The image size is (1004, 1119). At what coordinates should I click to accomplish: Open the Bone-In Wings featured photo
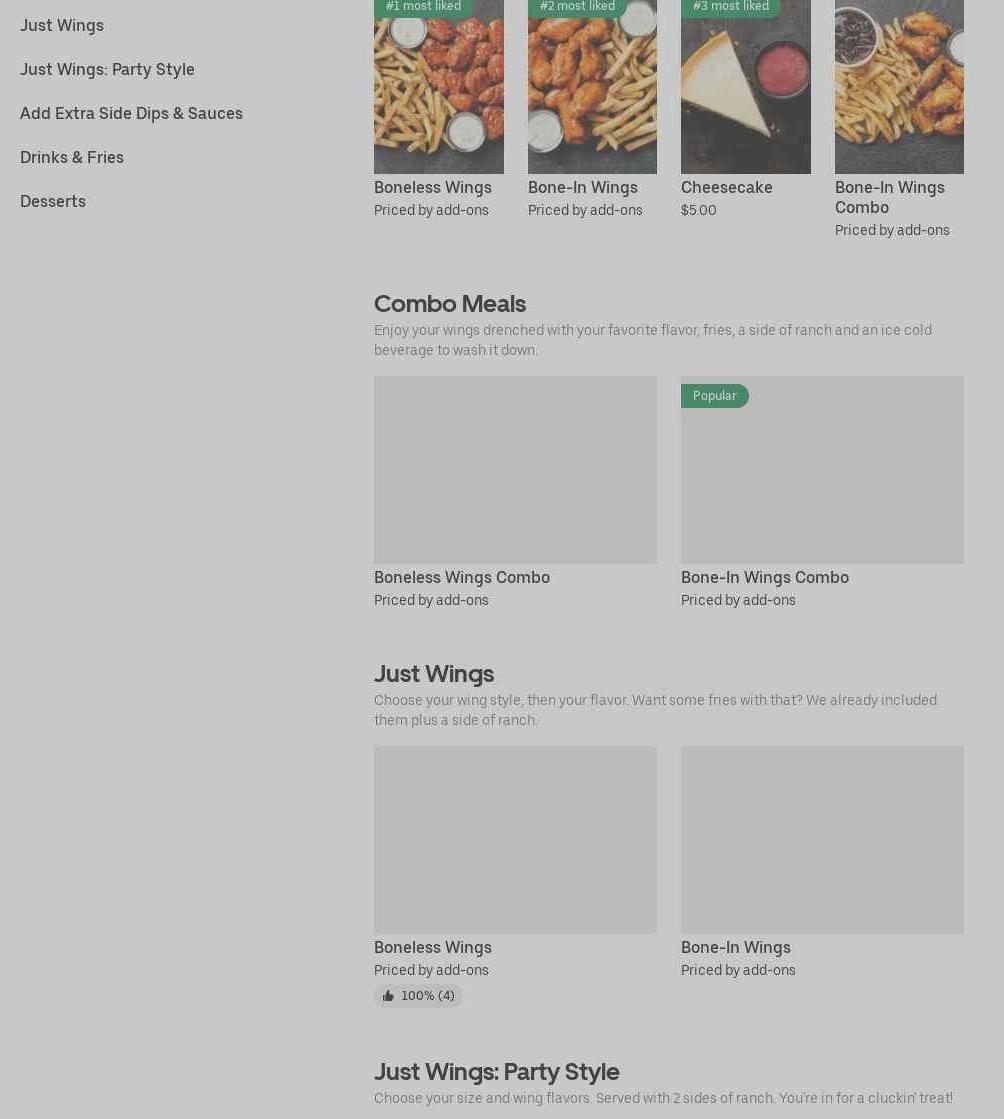click(x=592, y=87)
